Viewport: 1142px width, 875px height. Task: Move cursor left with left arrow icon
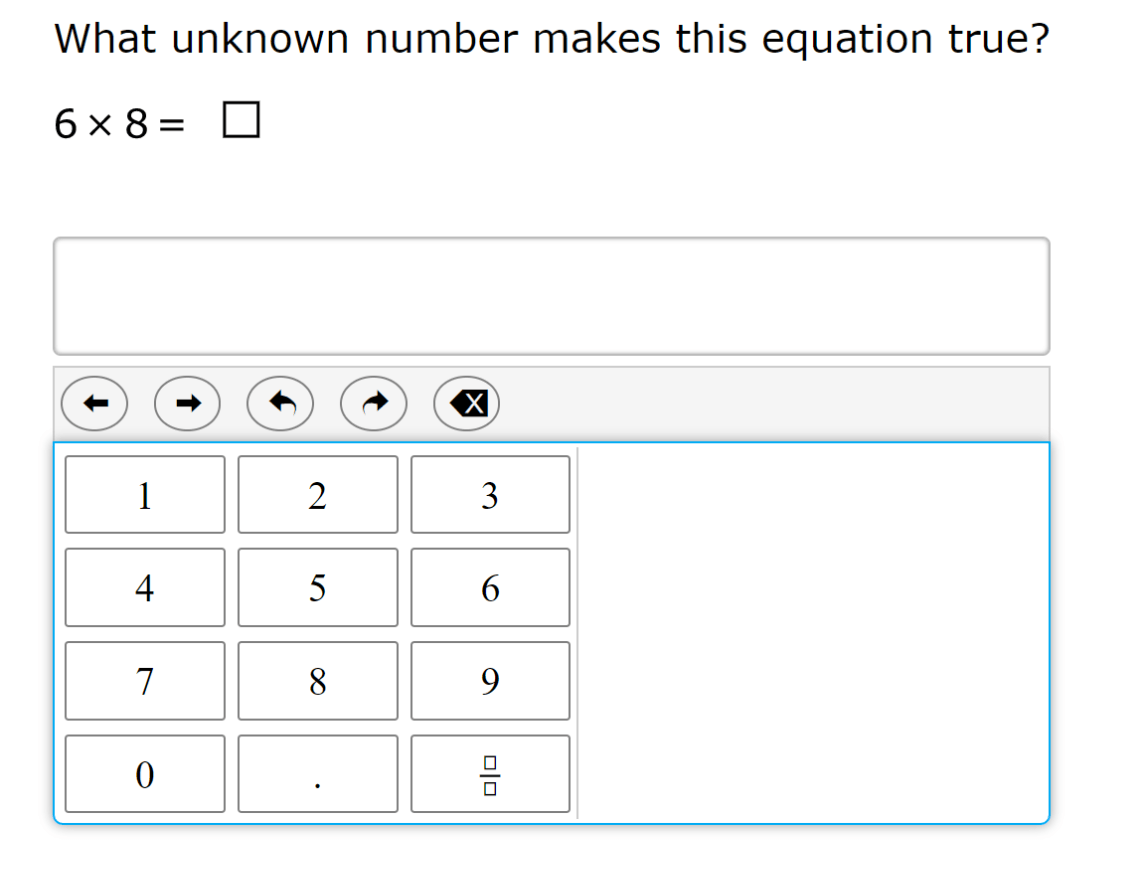point(95,404)
